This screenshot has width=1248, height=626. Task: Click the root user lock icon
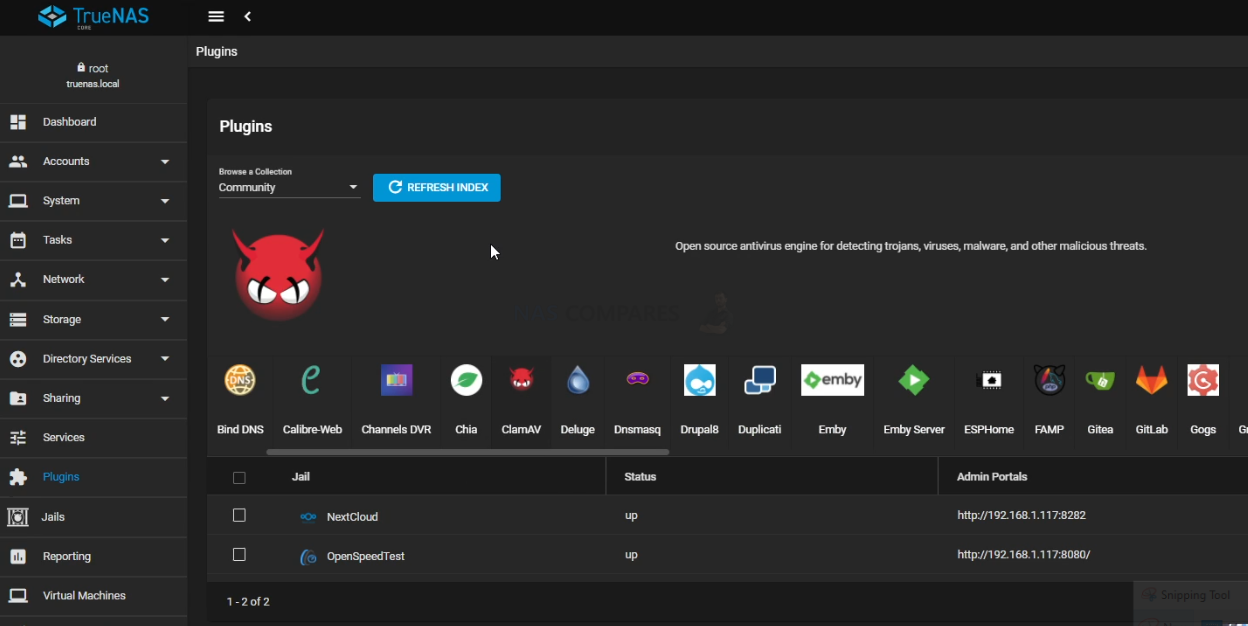81,68
